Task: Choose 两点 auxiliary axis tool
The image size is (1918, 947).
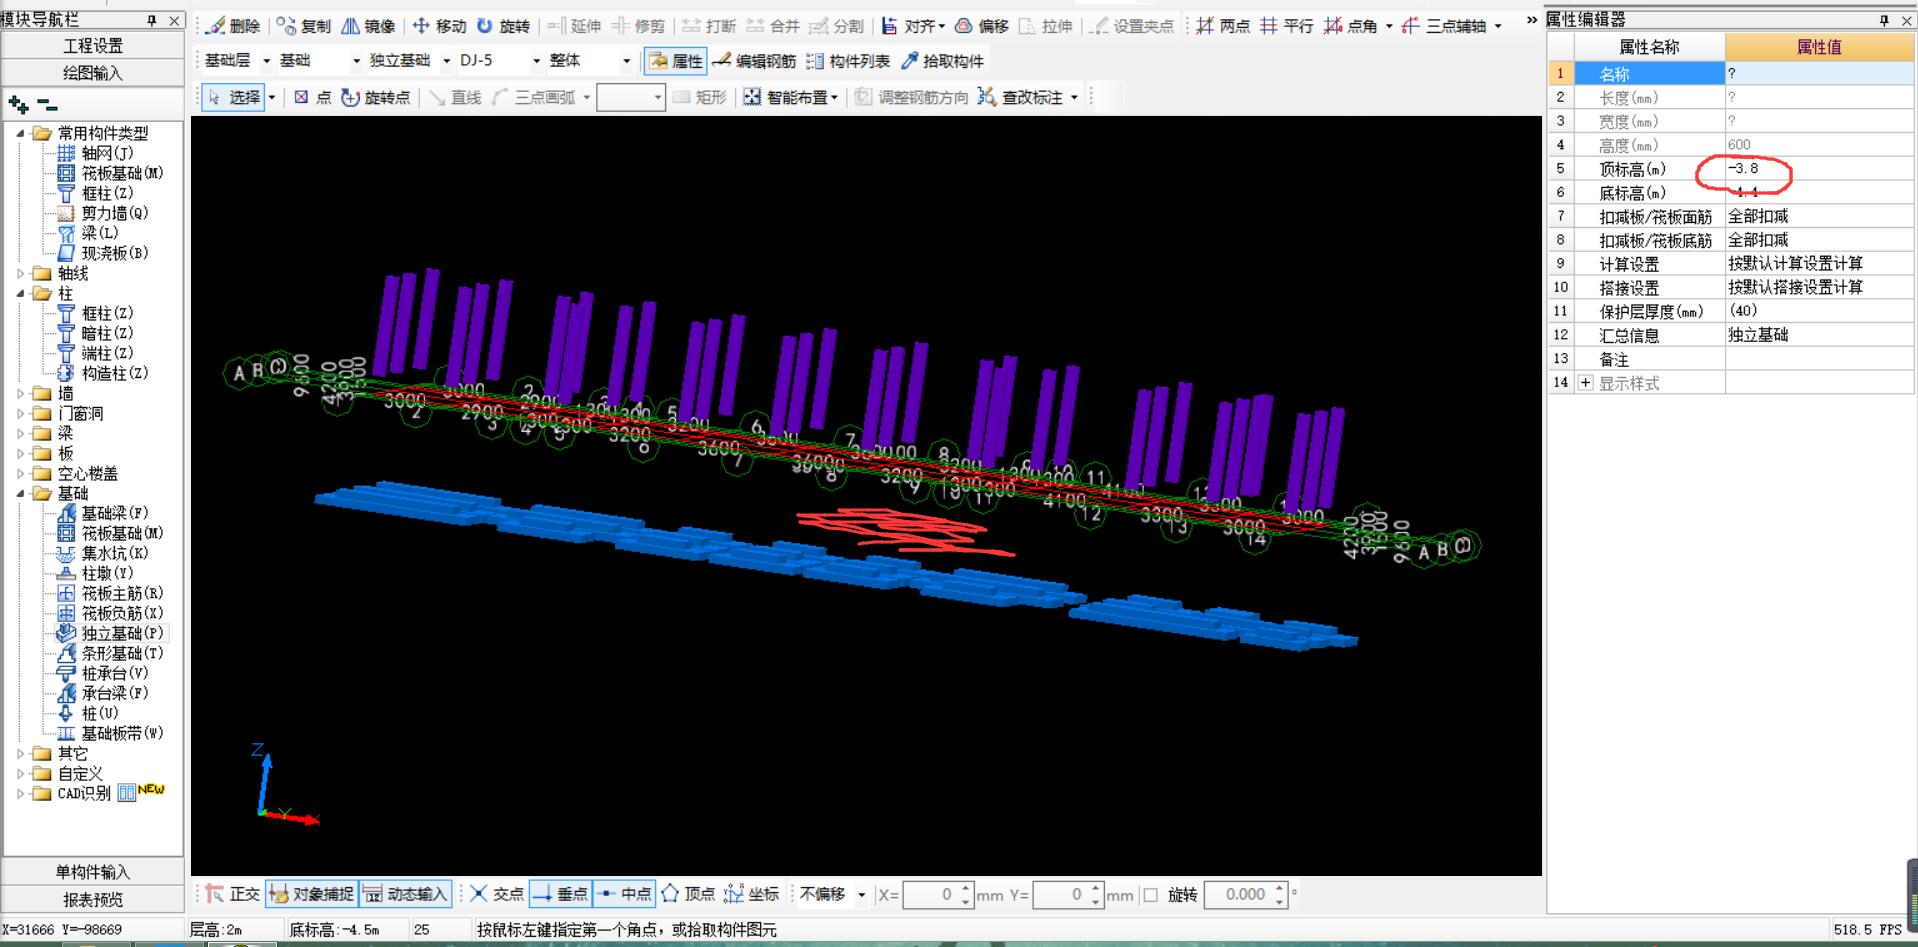Action: pyautogui.click(x=1222, y=26)
